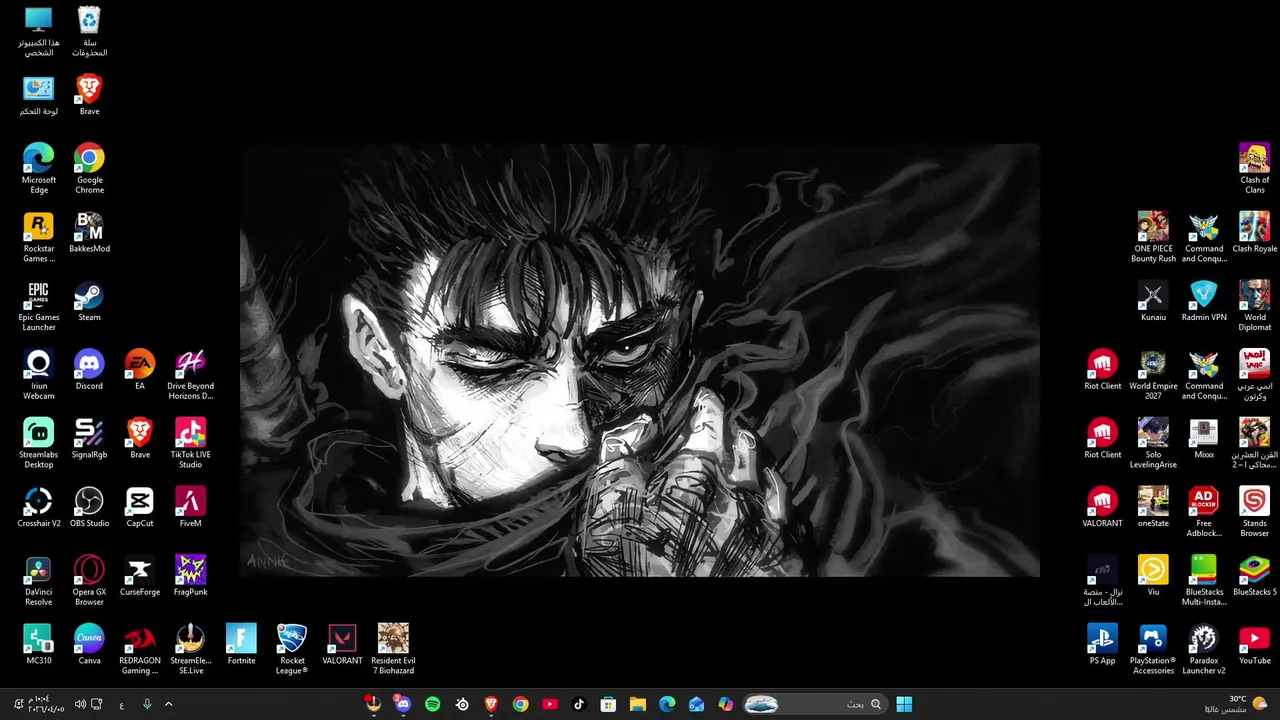The height and width of the screenshot is (720, 1280).
Task: Select the This PC desktop icon
Action: [x=39, y=31]
